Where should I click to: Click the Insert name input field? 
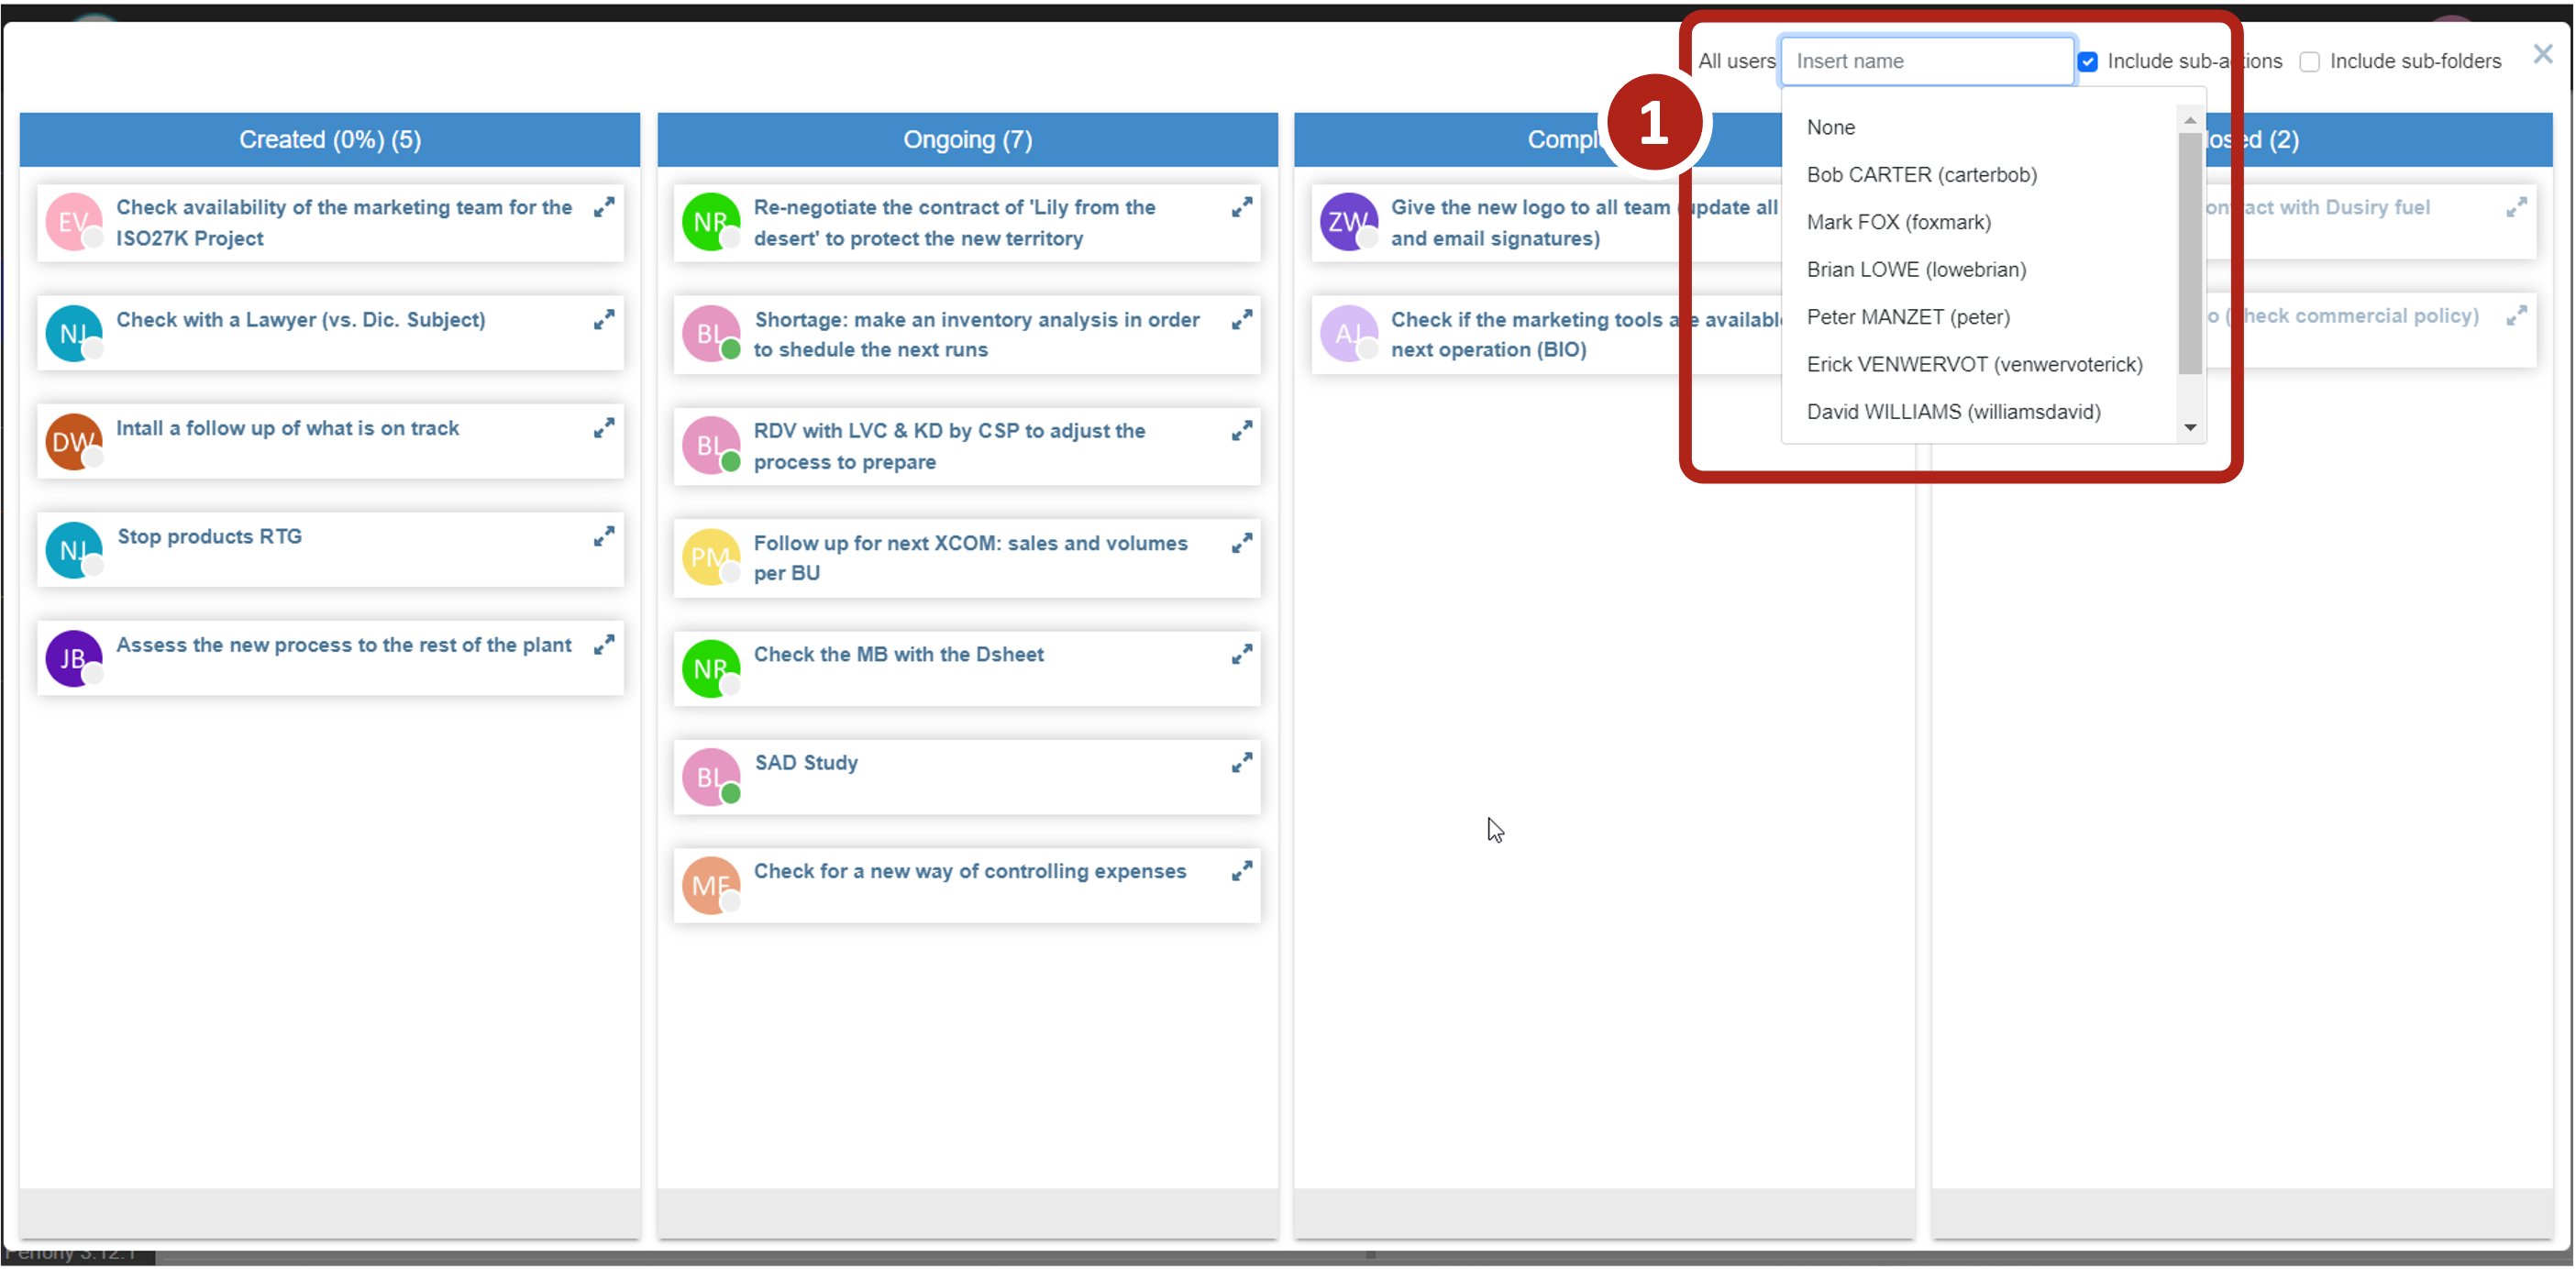(x=1926, y=62)
